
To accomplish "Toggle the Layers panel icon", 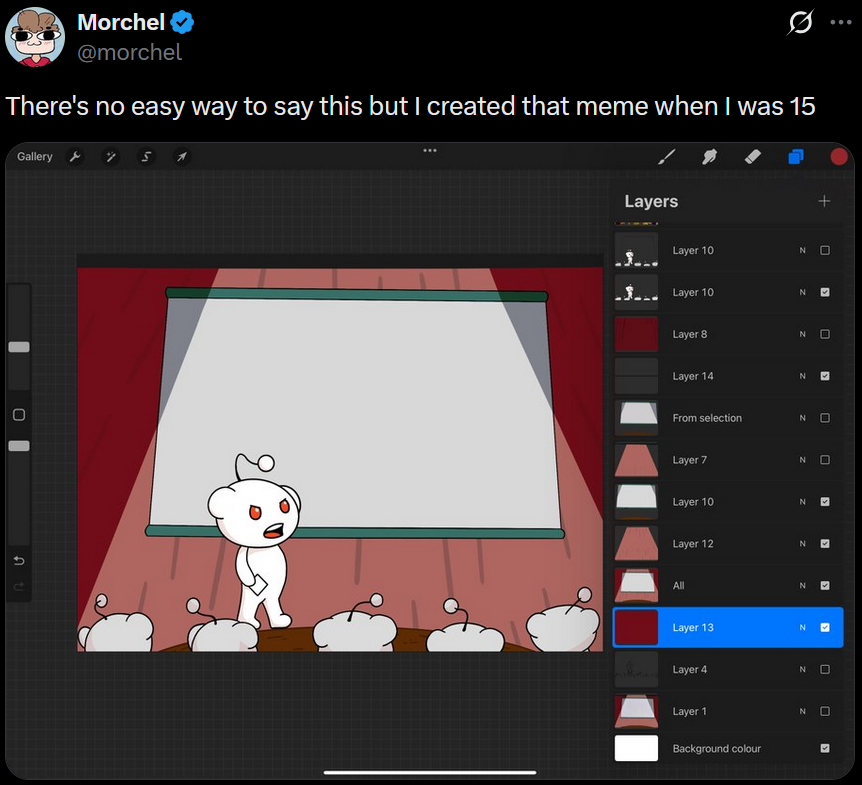I will tap(795, 157).
